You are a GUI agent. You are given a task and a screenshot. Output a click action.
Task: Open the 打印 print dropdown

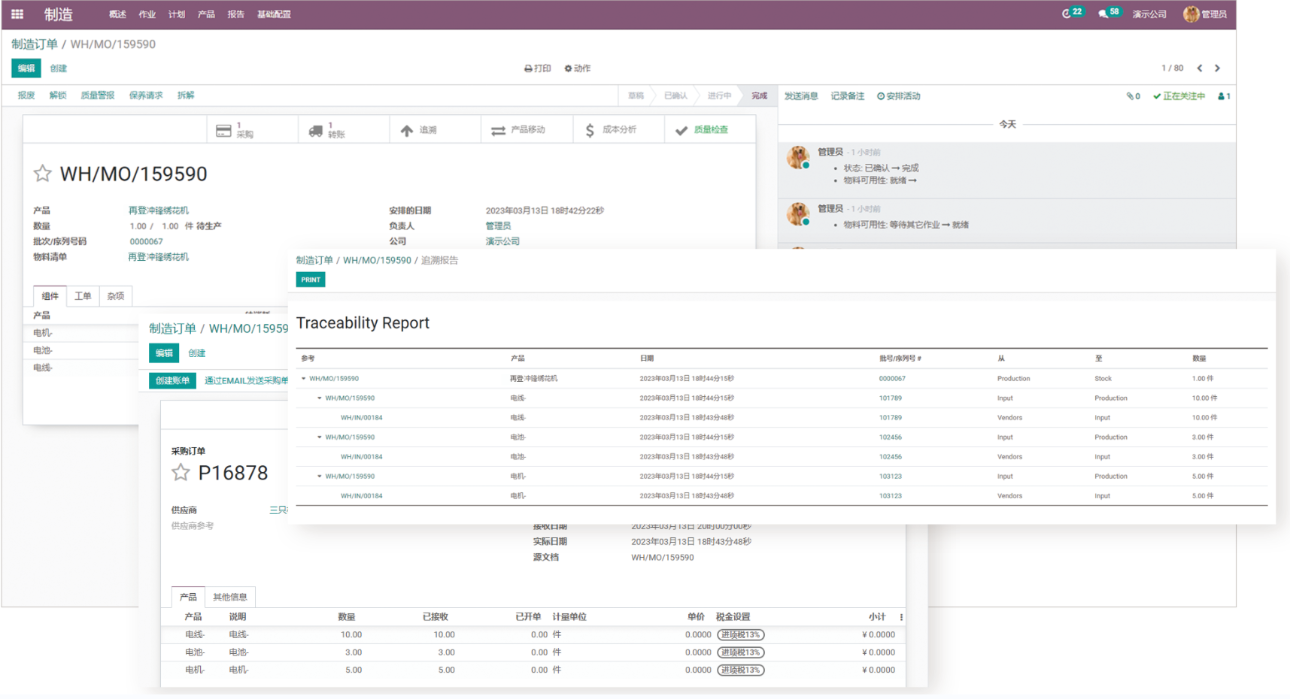(x=538, y=68)
